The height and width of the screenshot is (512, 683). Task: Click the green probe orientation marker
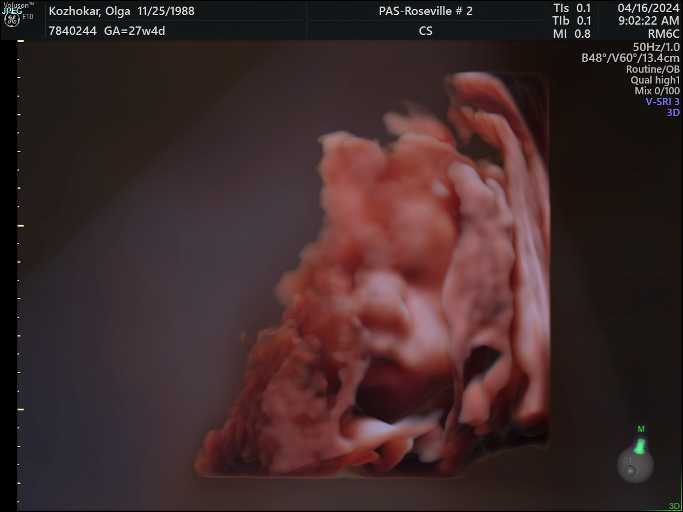click(640, 439)
